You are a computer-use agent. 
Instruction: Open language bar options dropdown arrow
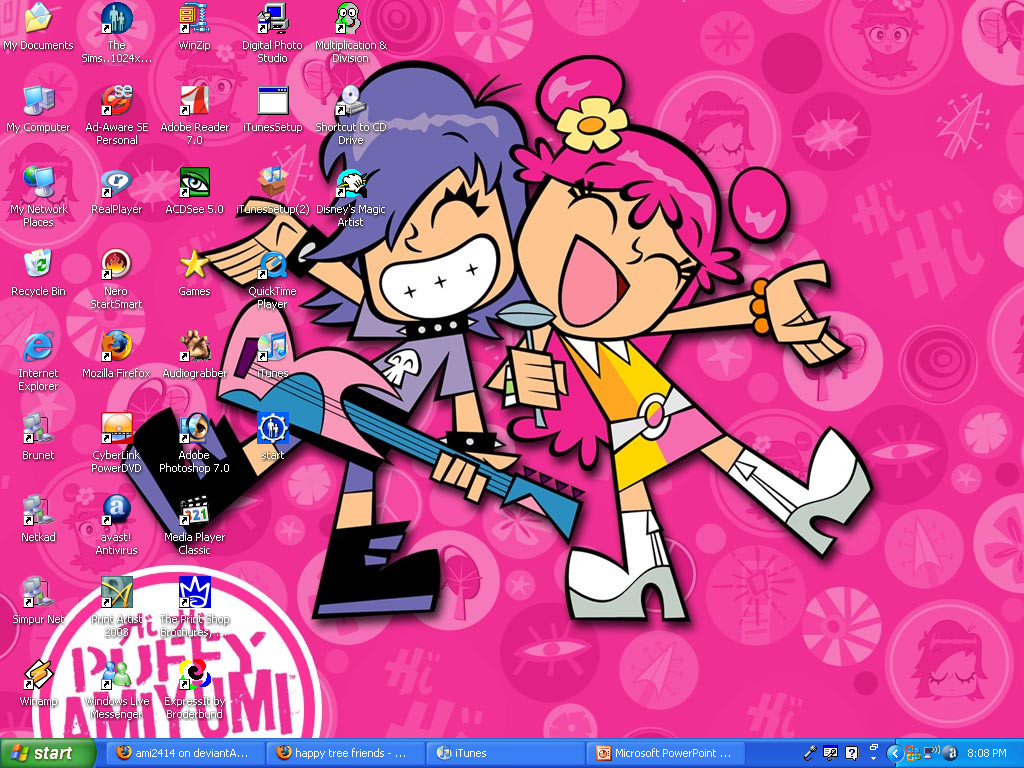[x=873, y=758]
